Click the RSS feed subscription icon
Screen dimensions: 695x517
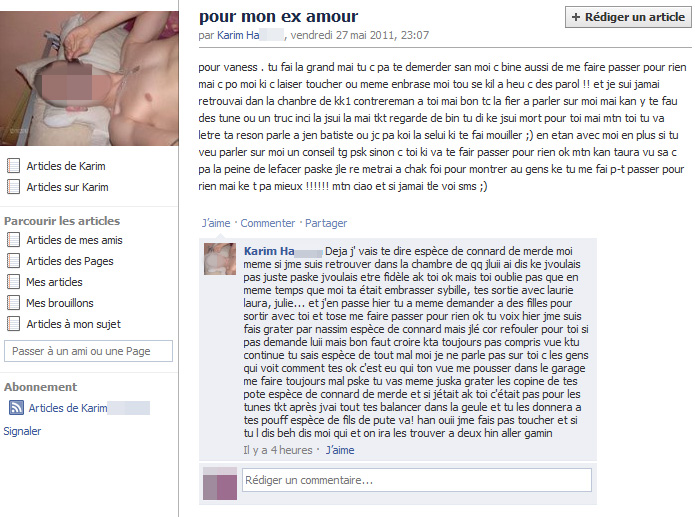(16, 407)
